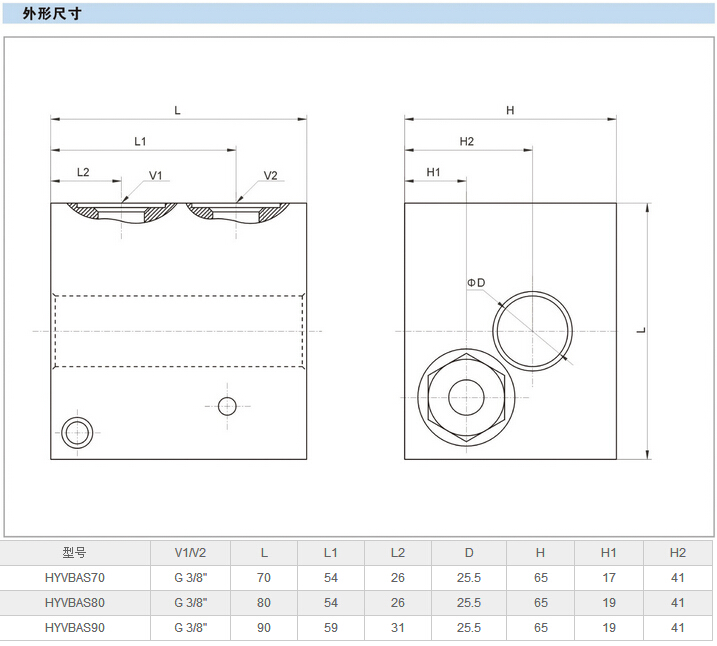Click the double-ring hole at bottom-left of front view
This screenshot has width=717, height=646.
coord(77,433)
